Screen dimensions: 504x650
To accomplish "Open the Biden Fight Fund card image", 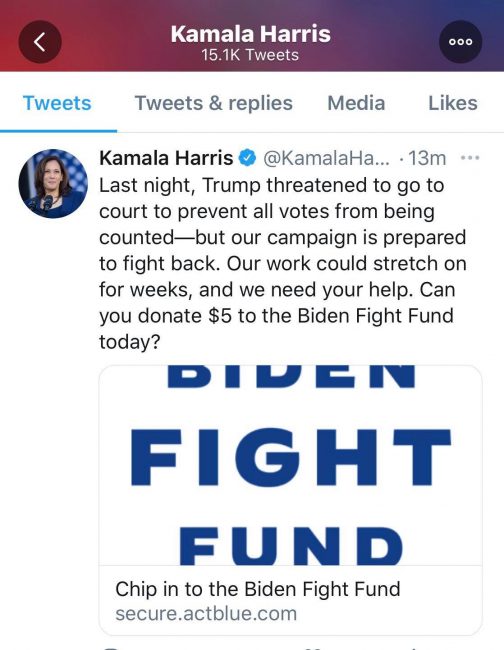I will [x=291, y=465].
